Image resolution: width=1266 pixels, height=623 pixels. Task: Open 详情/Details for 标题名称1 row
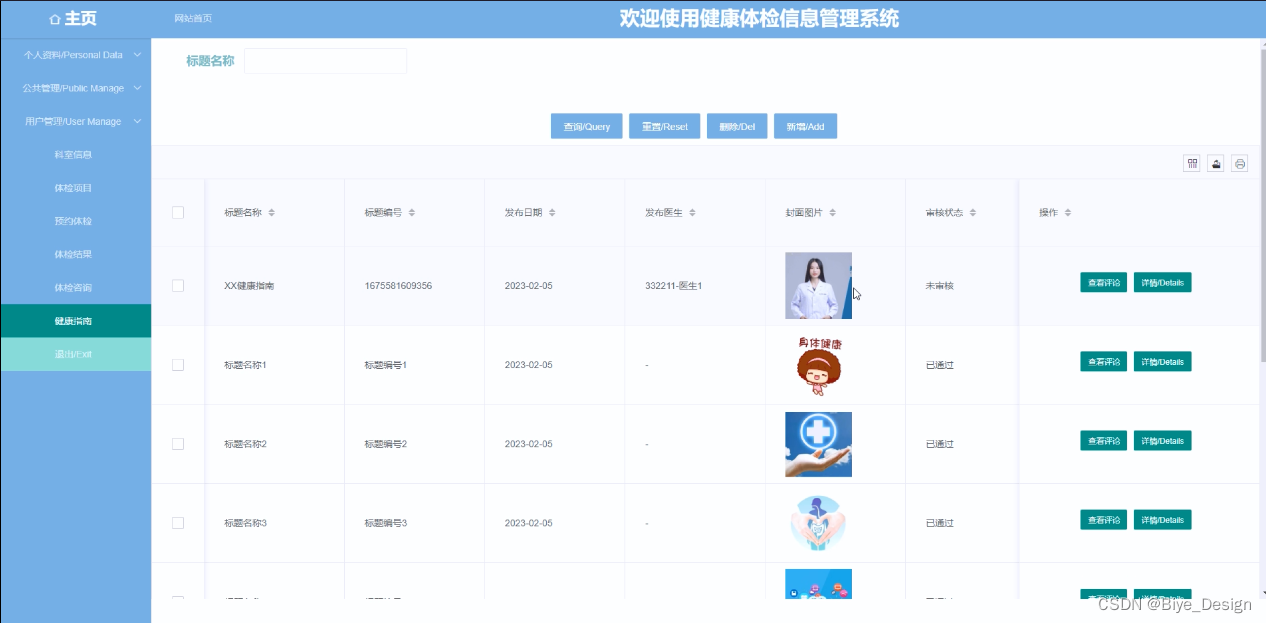[x=1162, y=361]
